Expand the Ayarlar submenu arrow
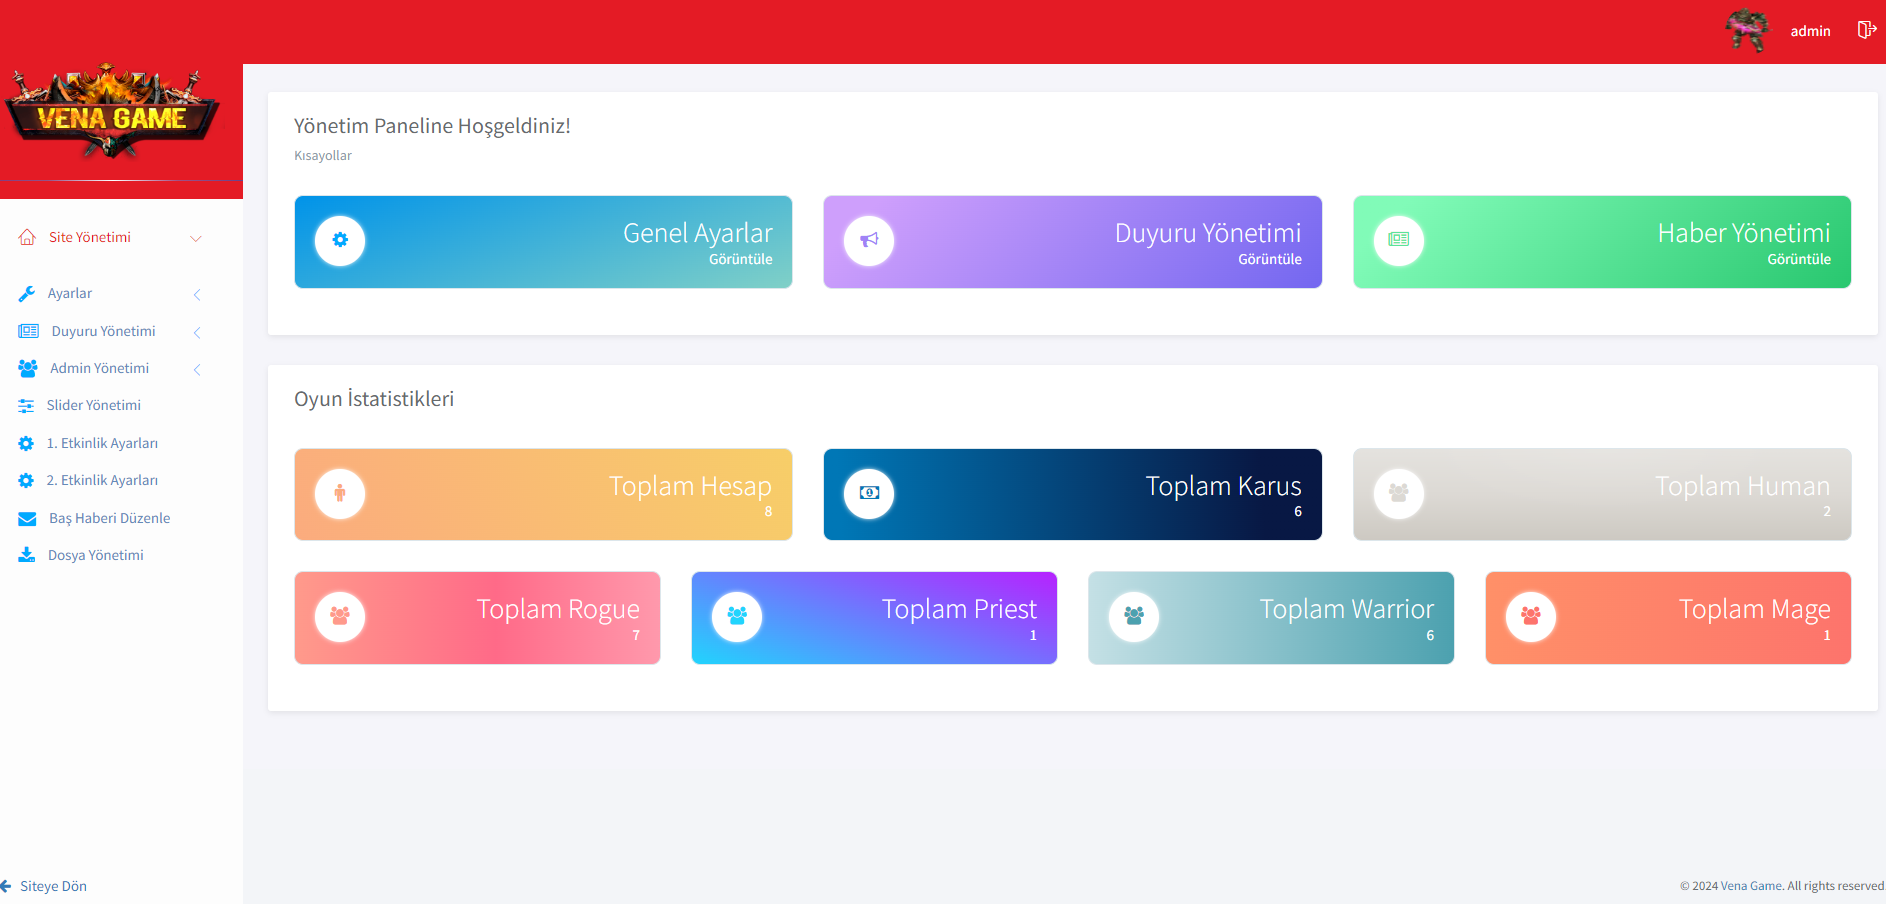This screenshot has height=904, width=1886. (197, 294)
